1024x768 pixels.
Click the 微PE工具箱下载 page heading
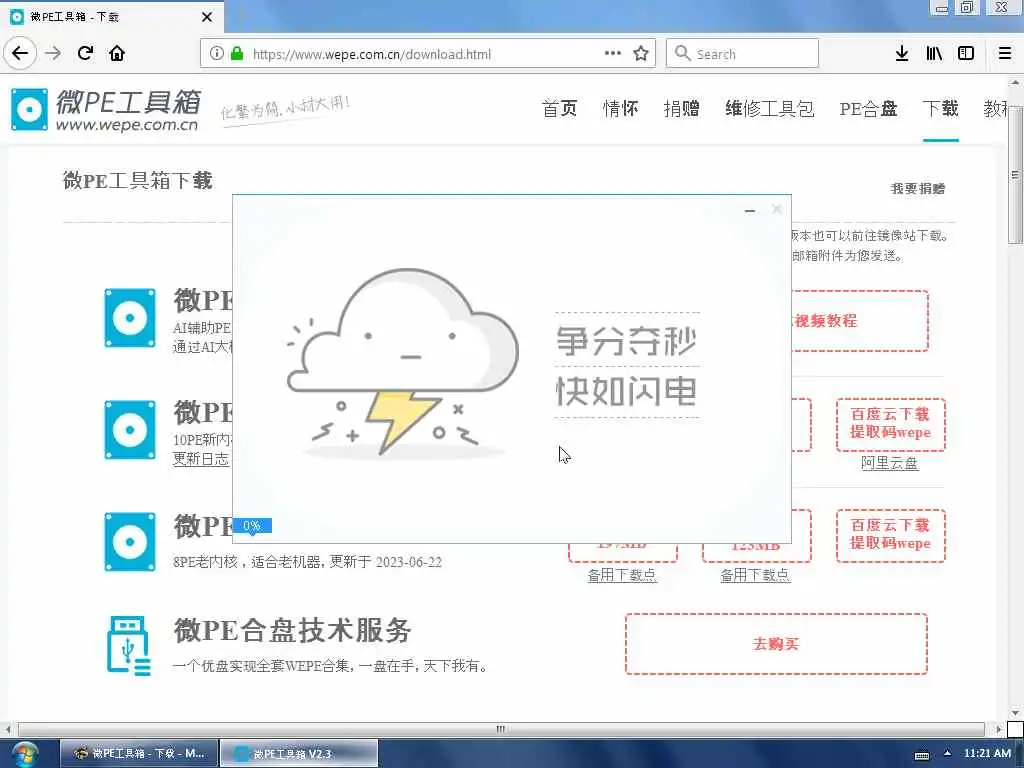coord(138,180)
